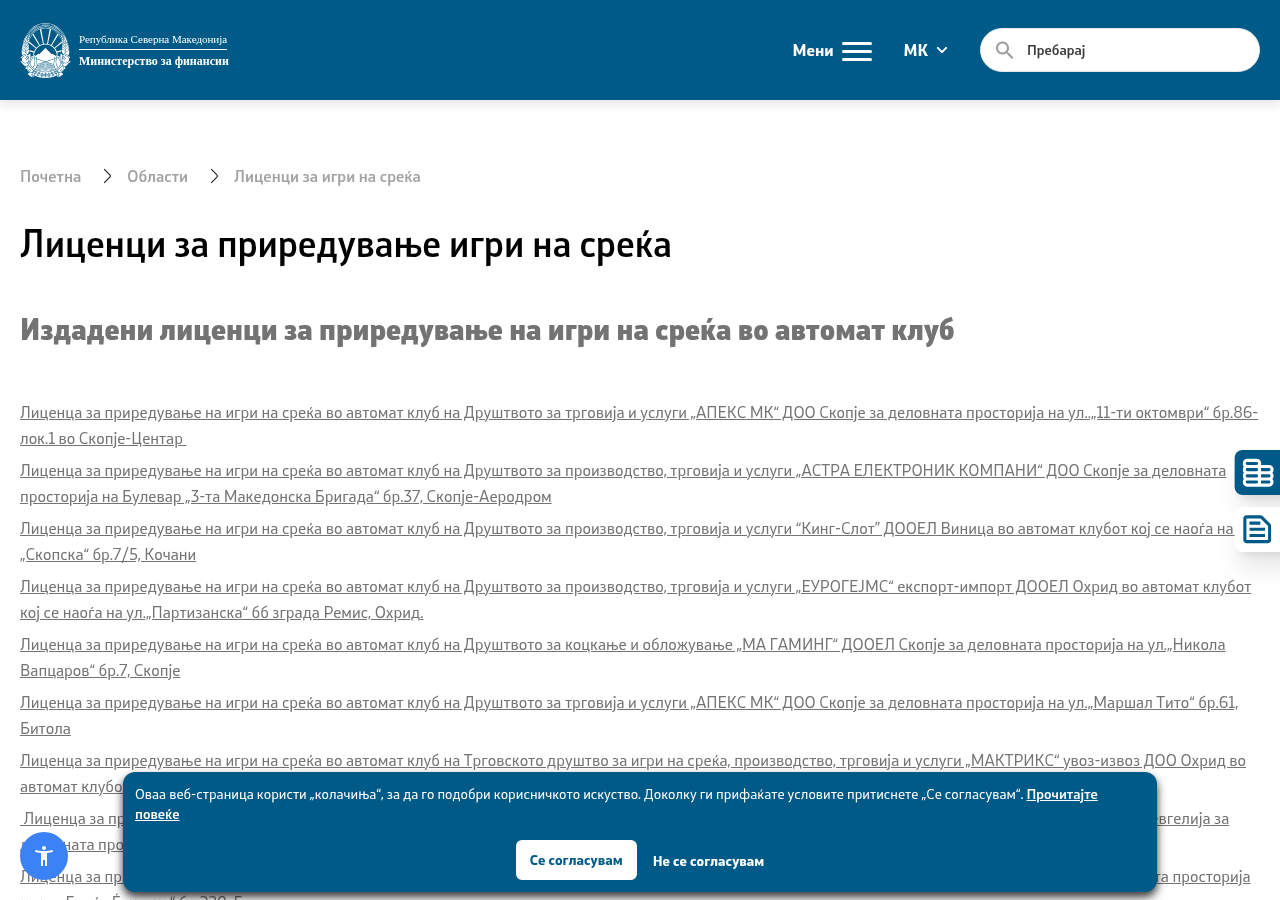The height and width of the screenshot is (900, 1280).
Task: Click the heading Лиценци за приредување игри на среќа
Action: pos(346,244)
